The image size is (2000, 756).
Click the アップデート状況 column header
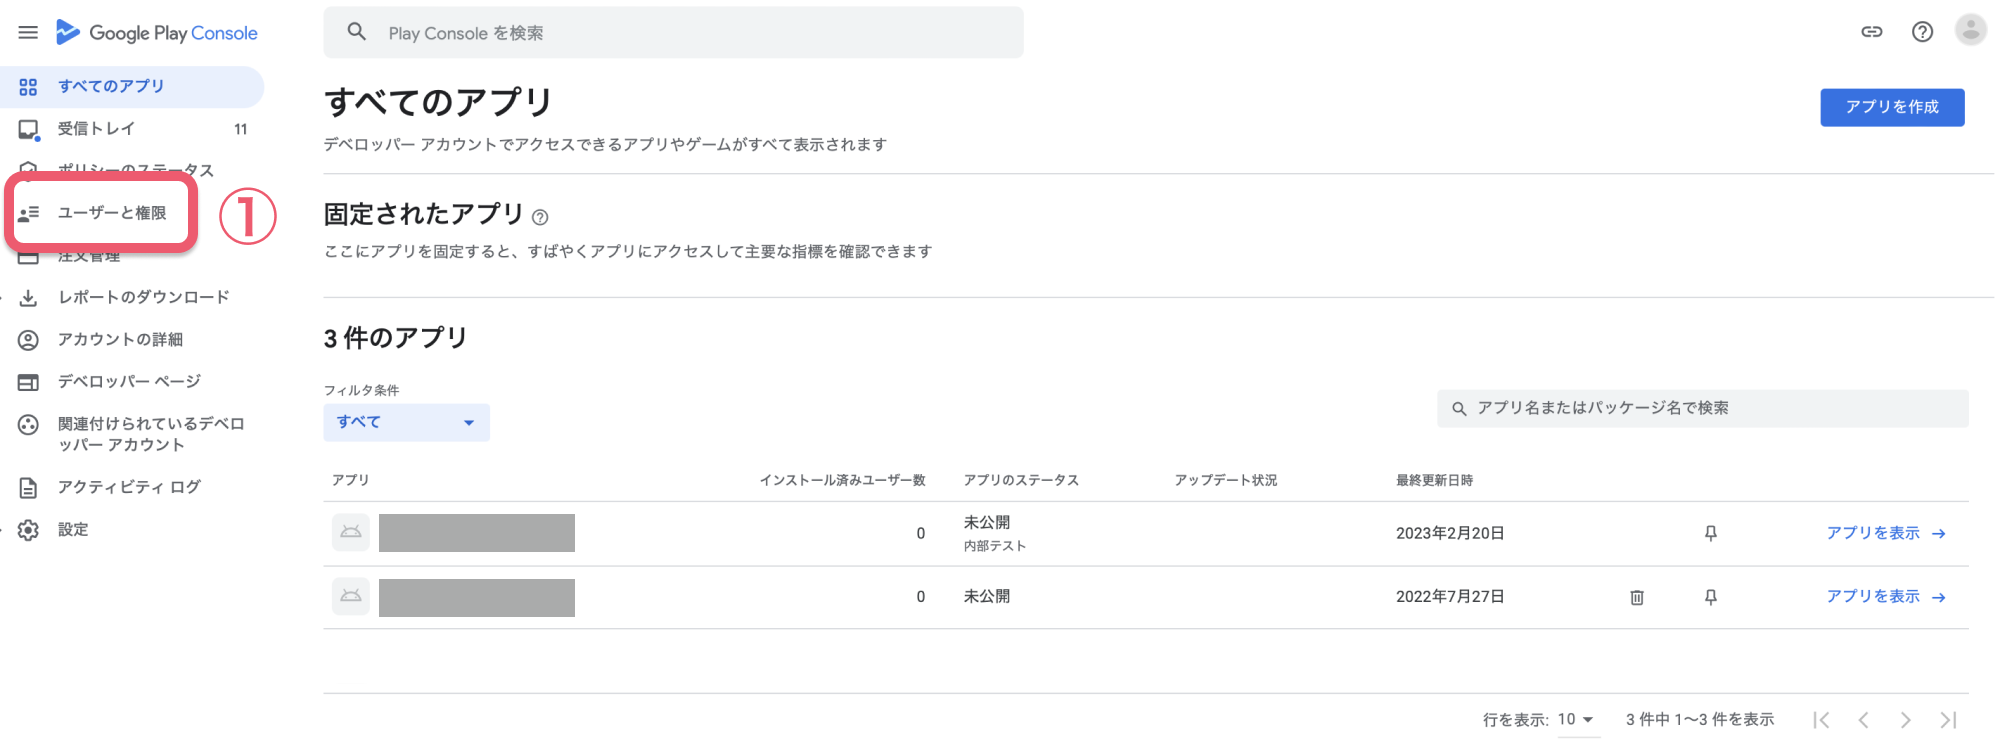click(x=1226, y=480)
